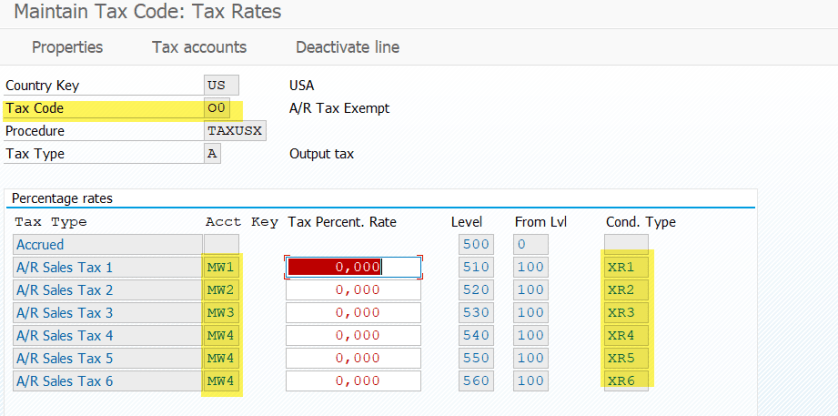The height and width of the screenshot is (416, 838).
Task: Select the A/R Sales Tax 2 row label
Action: [x=105, y=290]
